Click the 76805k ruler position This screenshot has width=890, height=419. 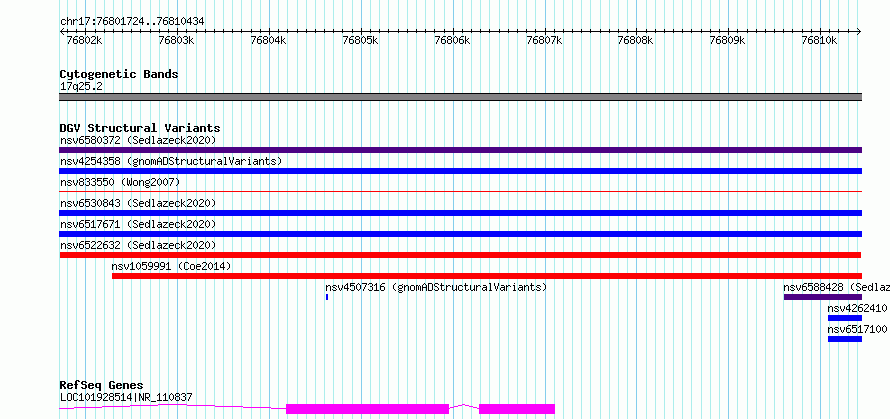(360, 41)
